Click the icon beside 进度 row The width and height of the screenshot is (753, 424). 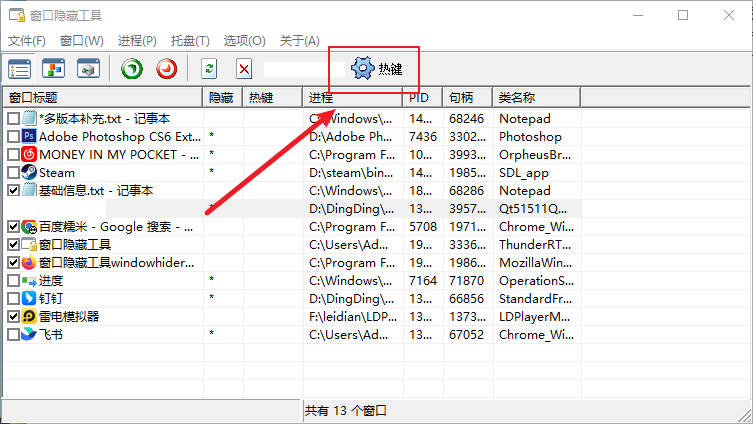click(29, 281)
